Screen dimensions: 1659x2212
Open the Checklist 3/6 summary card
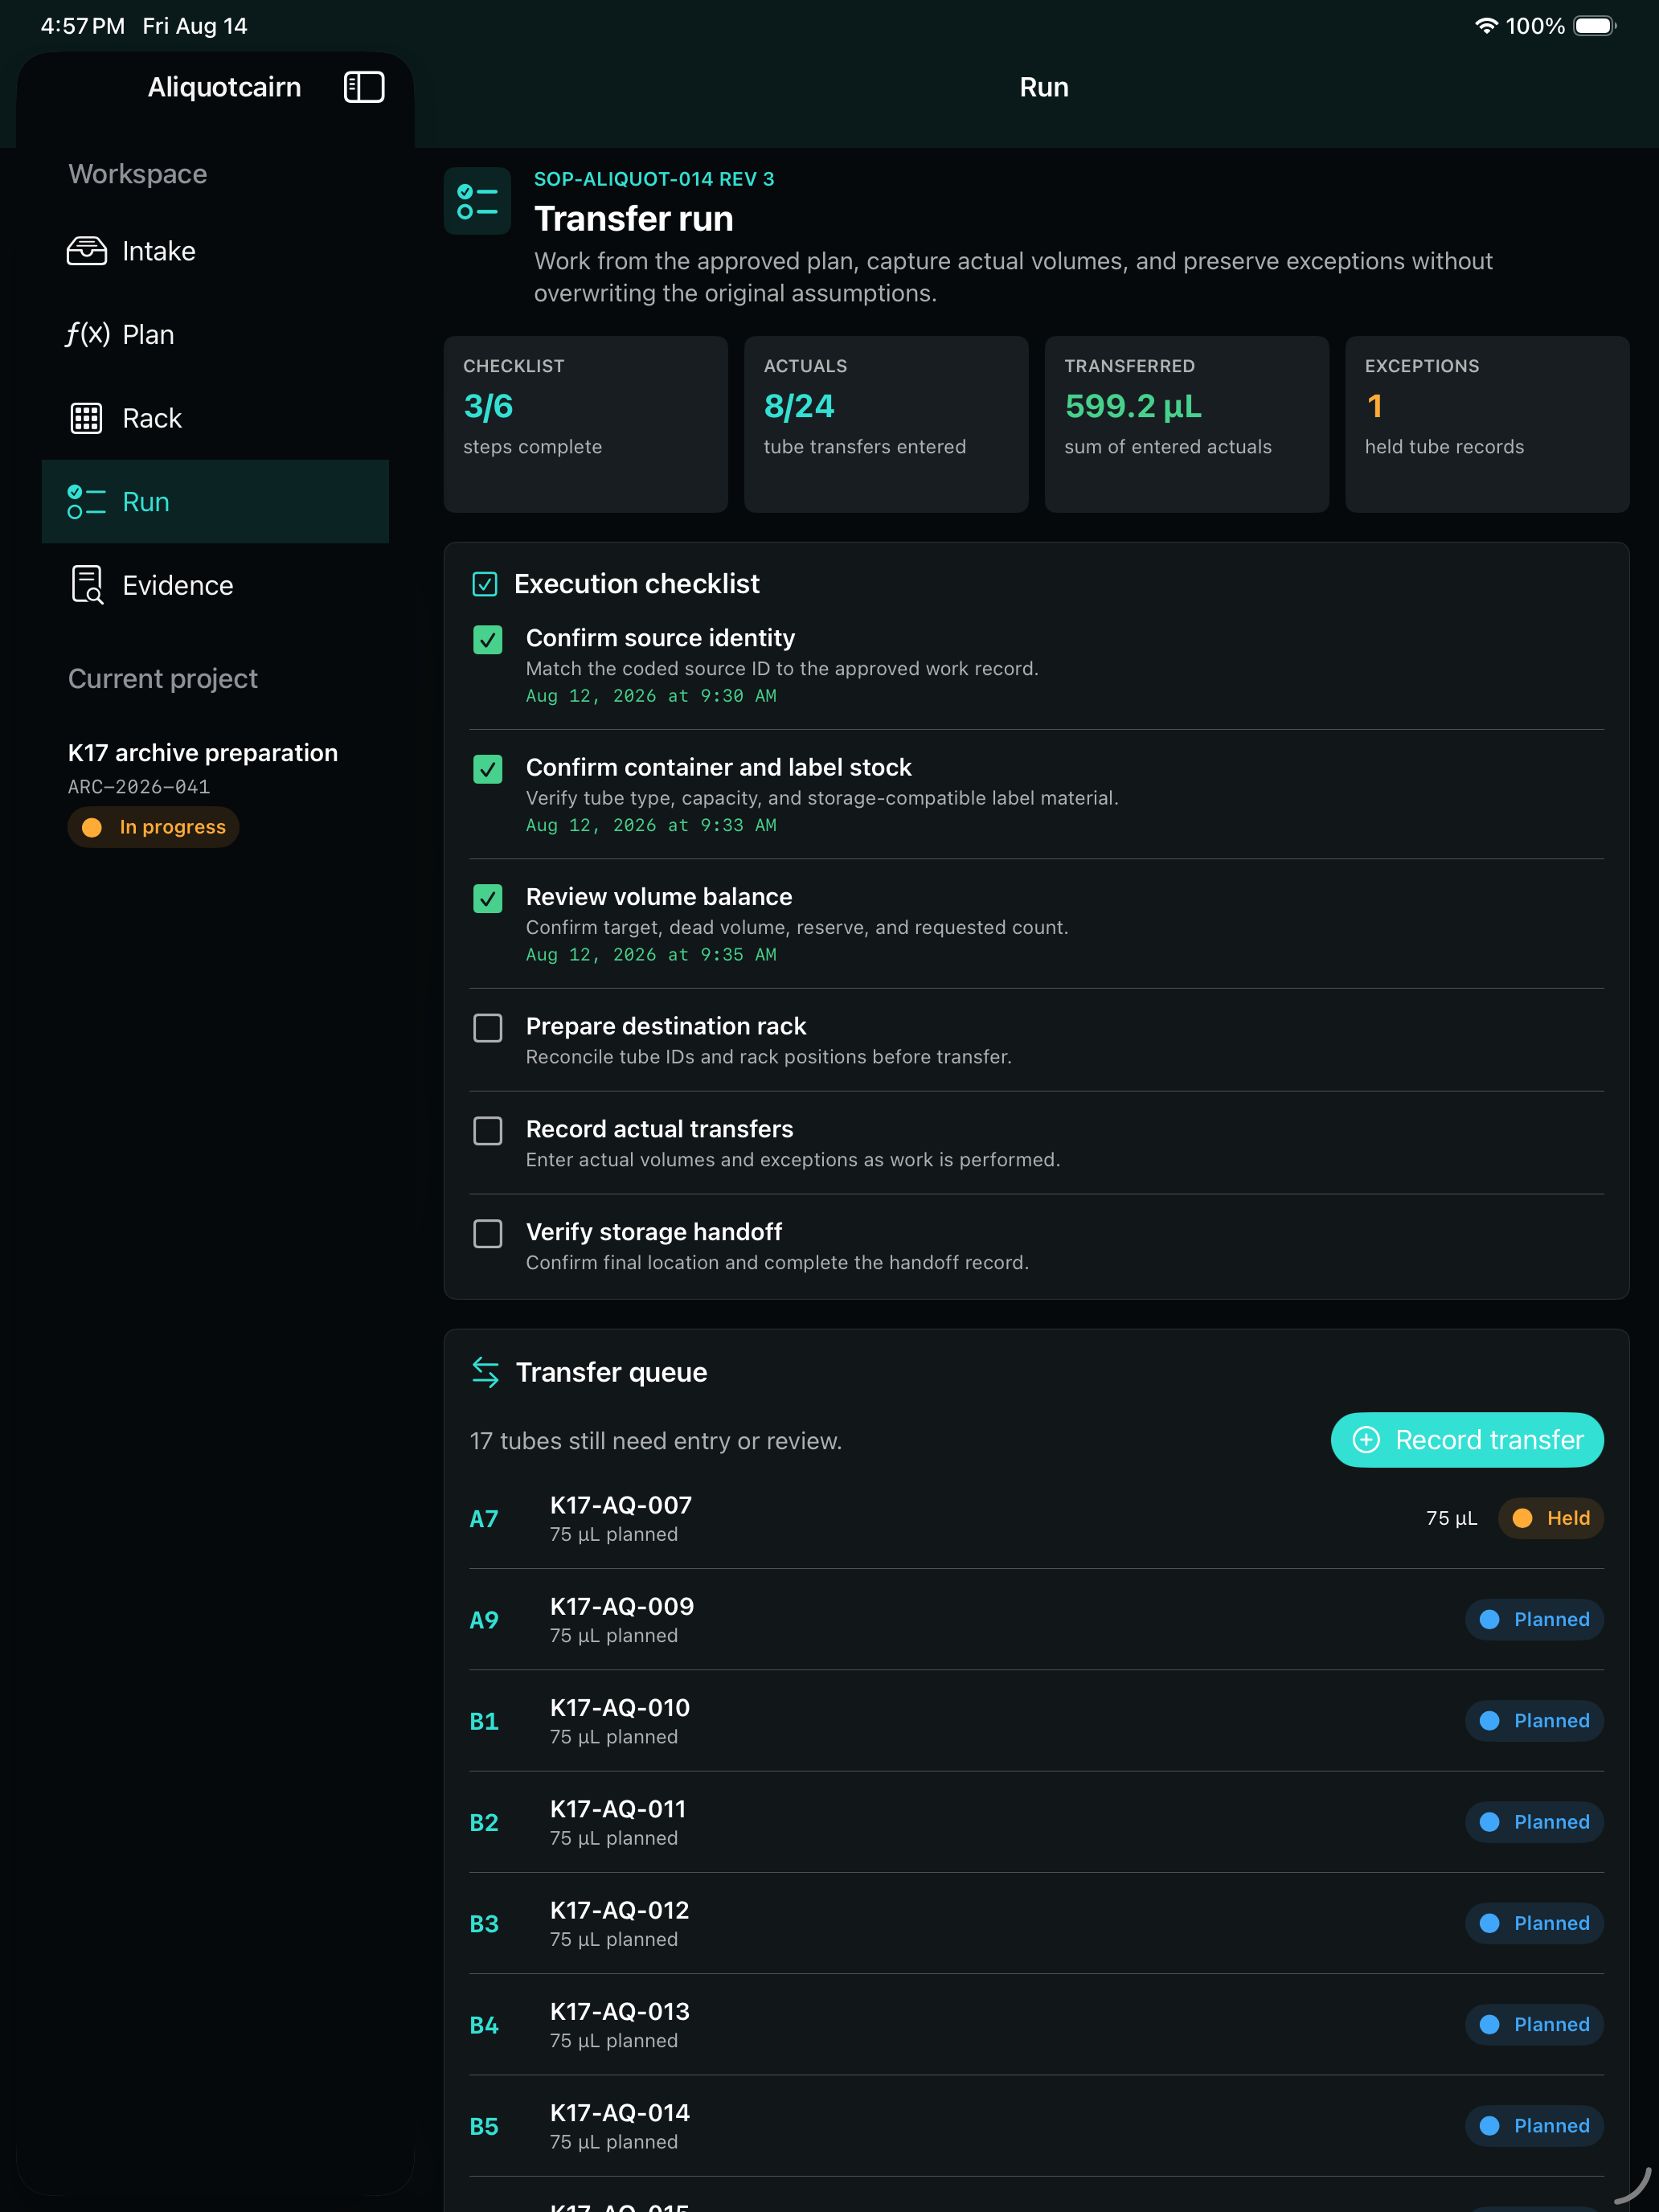coord(586,424)
